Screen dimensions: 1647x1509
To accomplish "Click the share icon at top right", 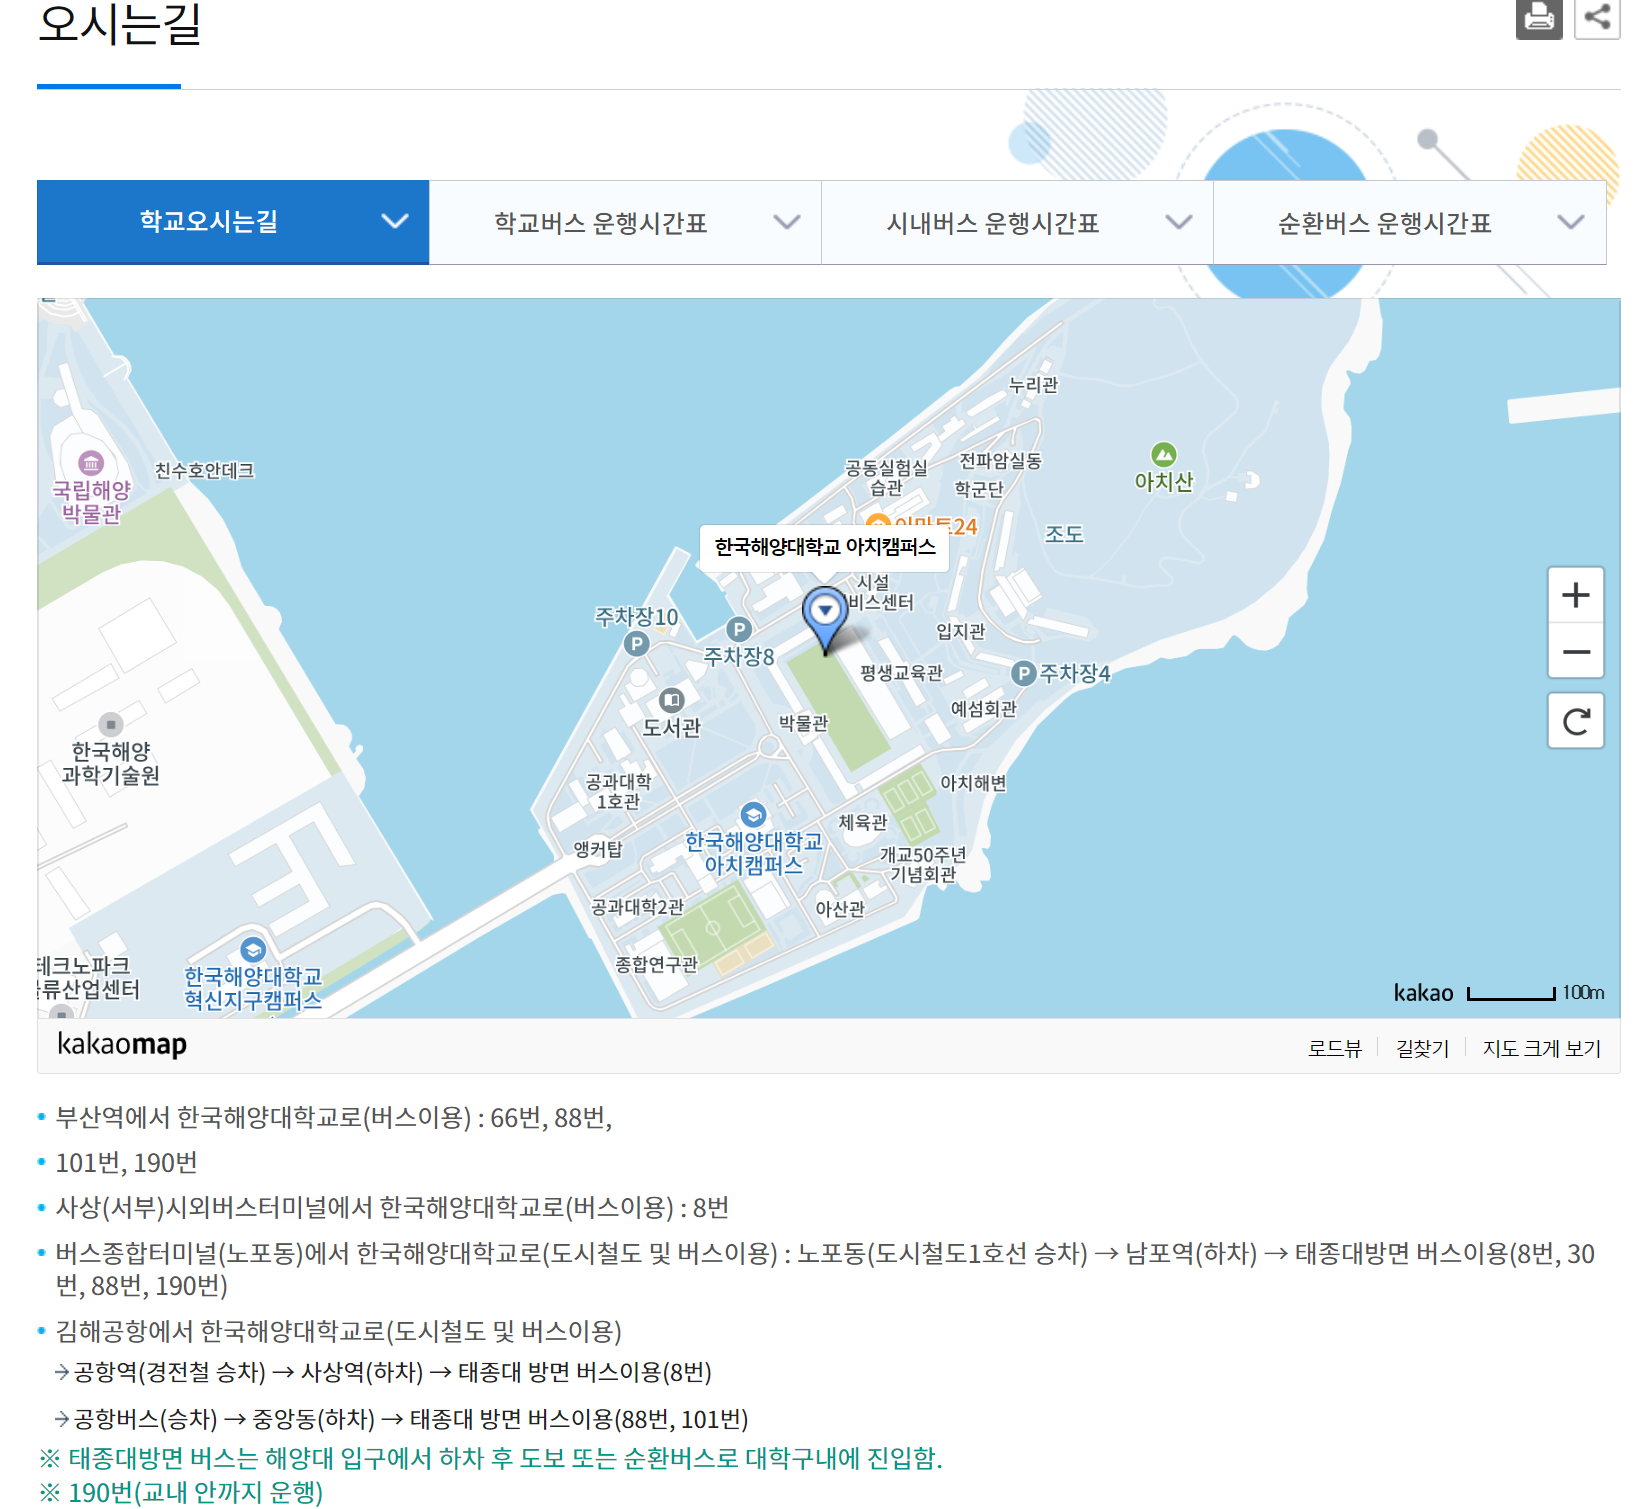I will [1597, 17].
